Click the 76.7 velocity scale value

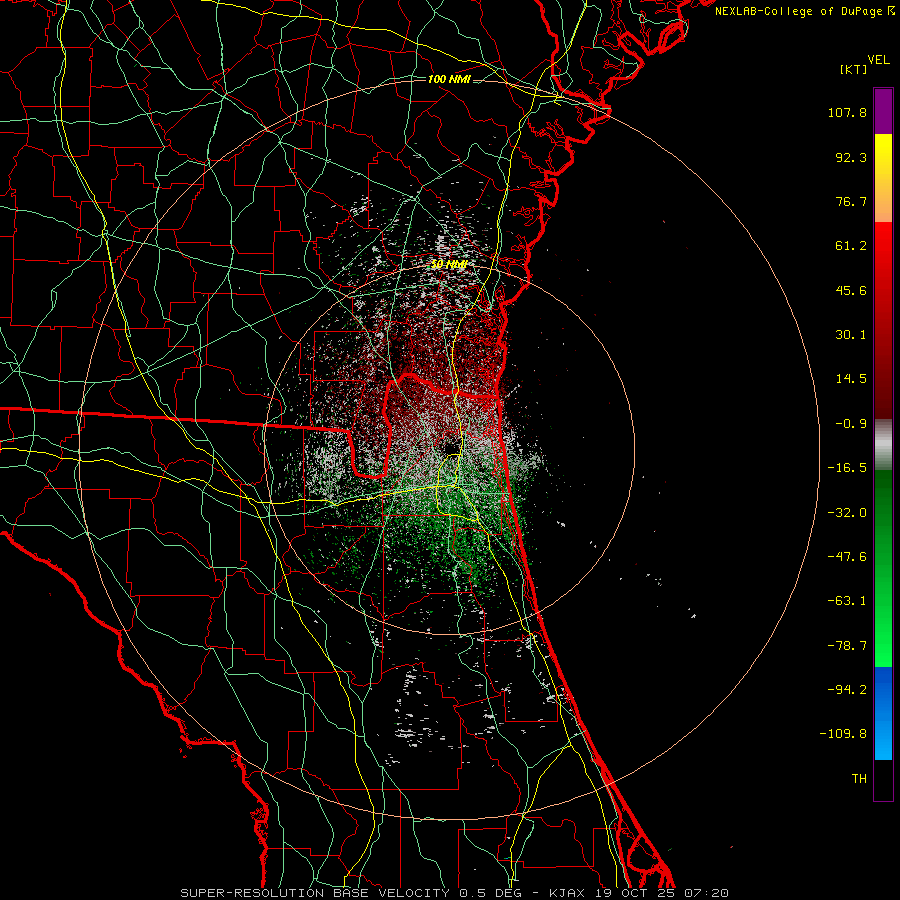[x=851, y=201]
